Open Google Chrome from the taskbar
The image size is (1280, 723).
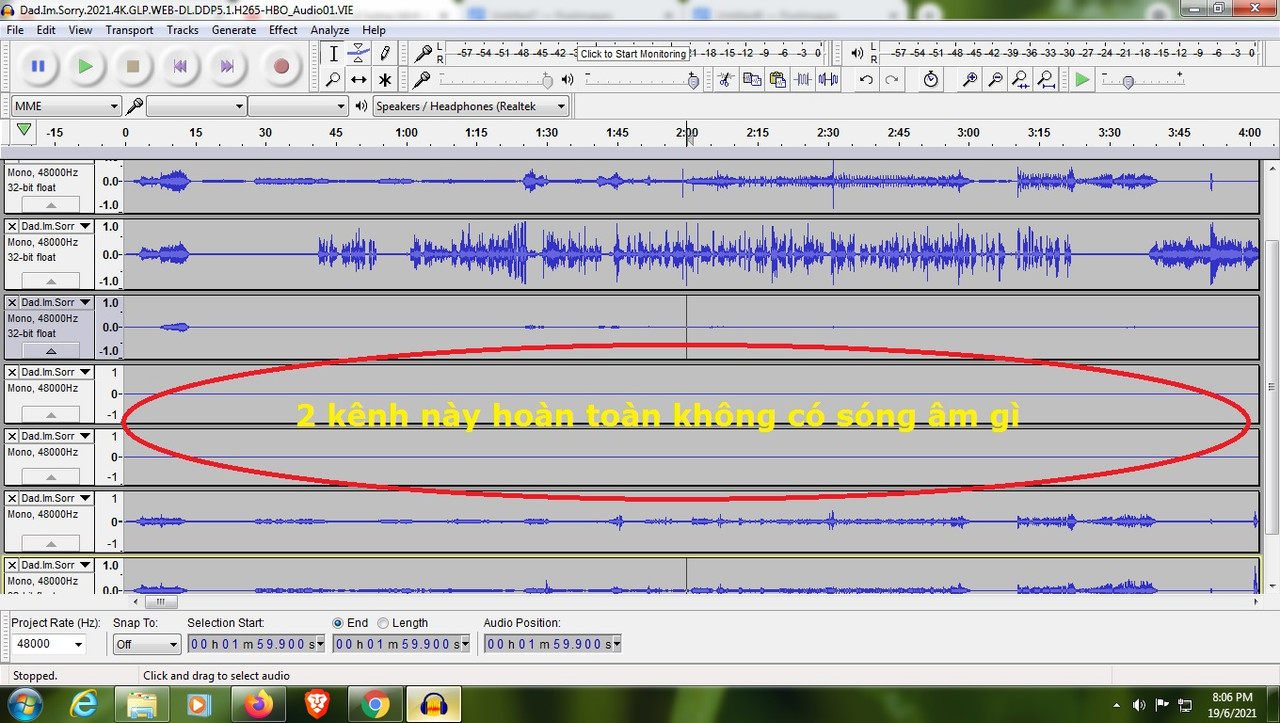[376, 705]
